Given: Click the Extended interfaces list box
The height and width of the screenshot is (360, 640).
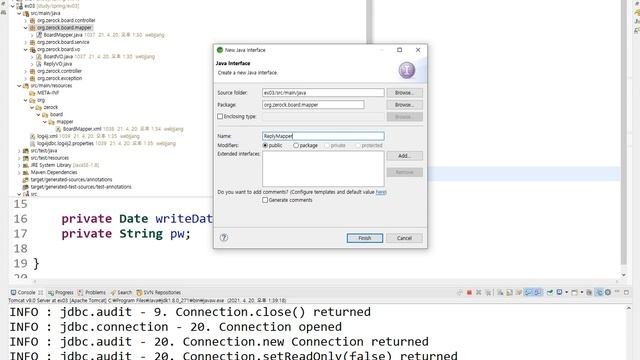Looking at the screenshot, I should [323, 169].
